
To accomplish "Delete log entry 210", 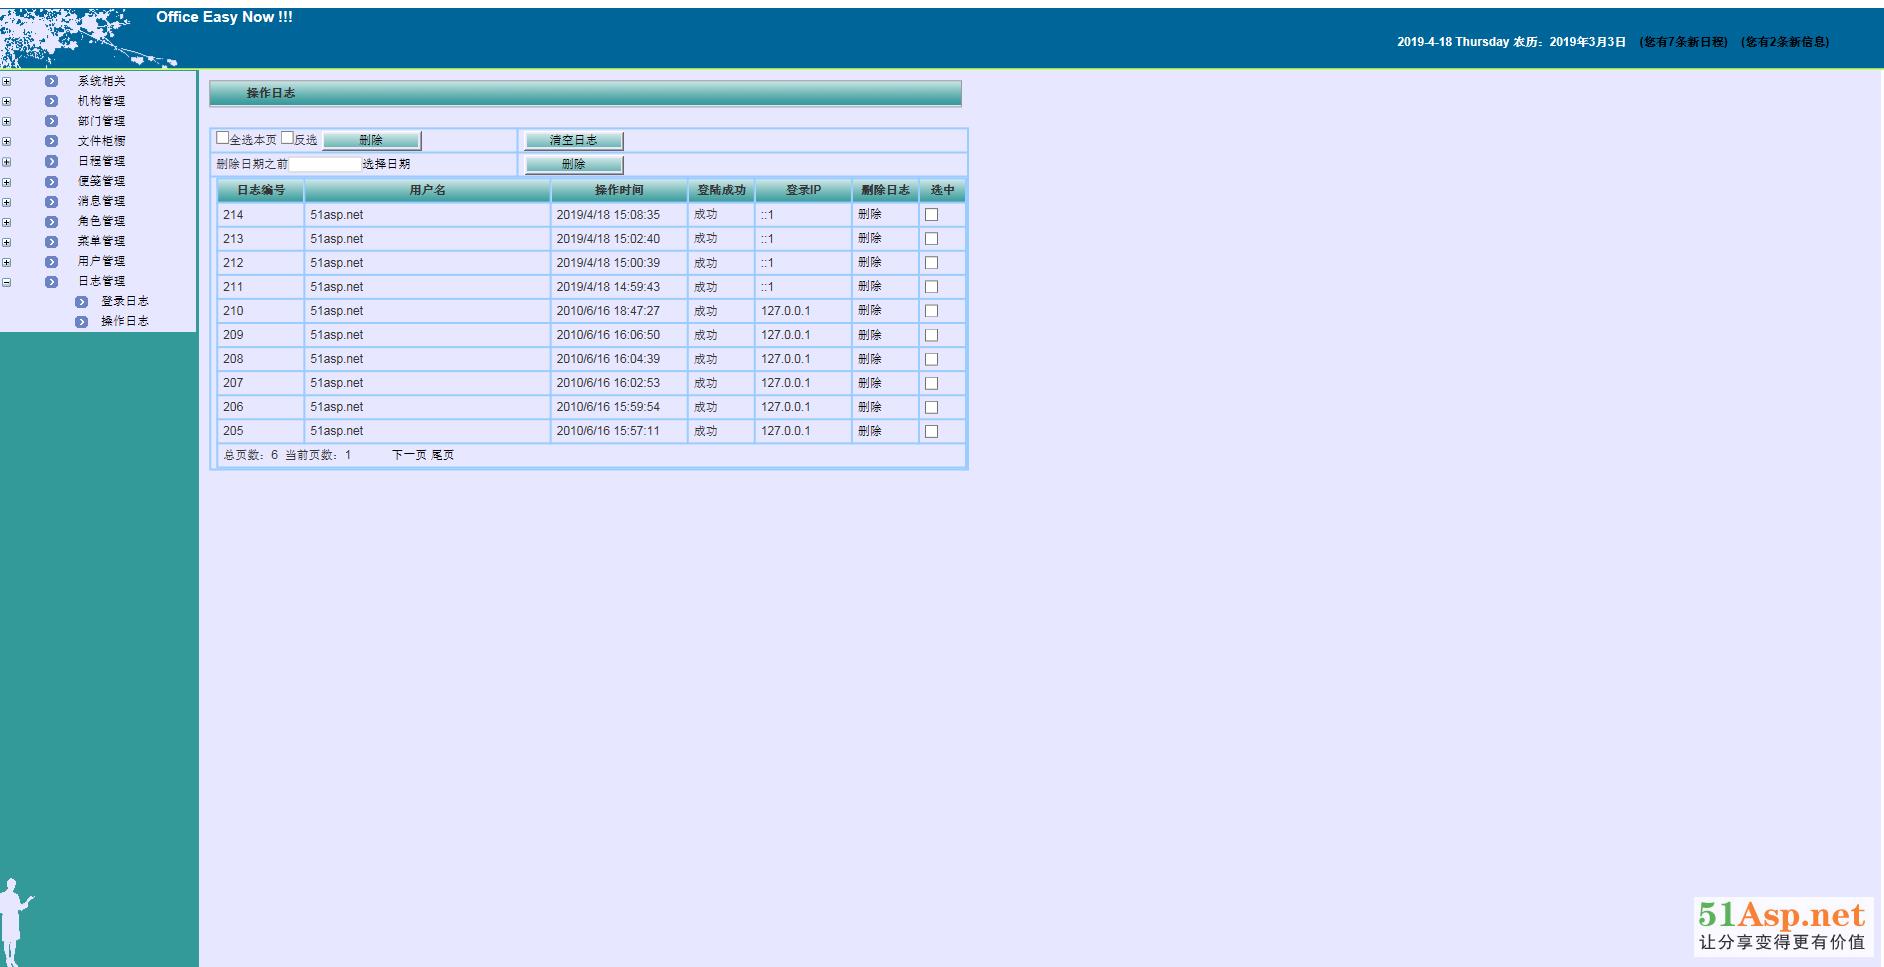I will (x=870, y=311).
